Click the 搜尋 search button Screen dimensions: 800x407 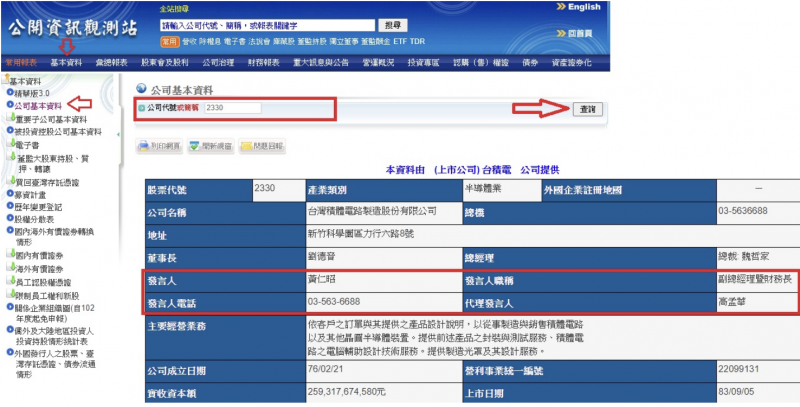(393, 25)
